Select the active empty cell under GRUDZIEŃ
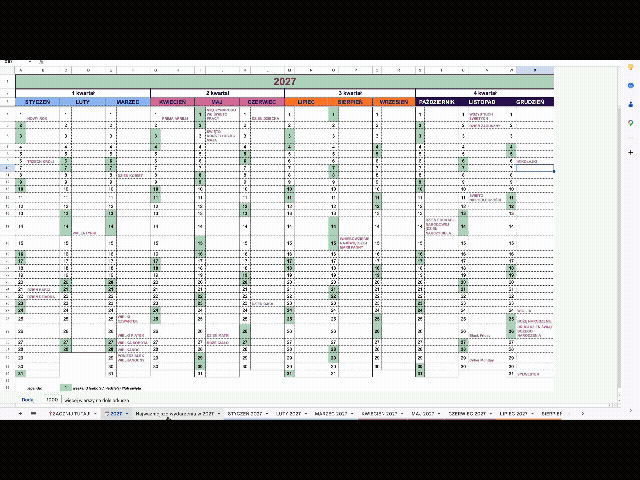 [535, 168]
